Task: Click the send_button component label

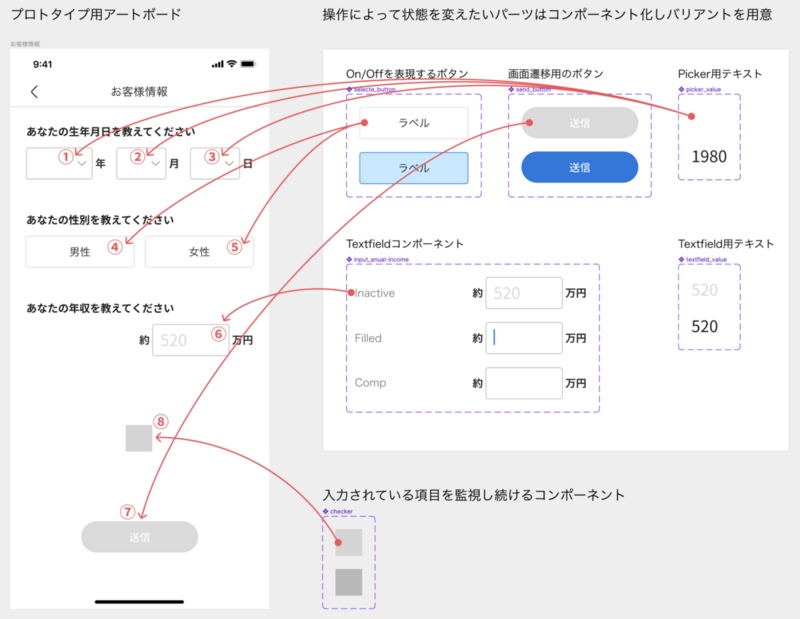Action: pos(530,89)
